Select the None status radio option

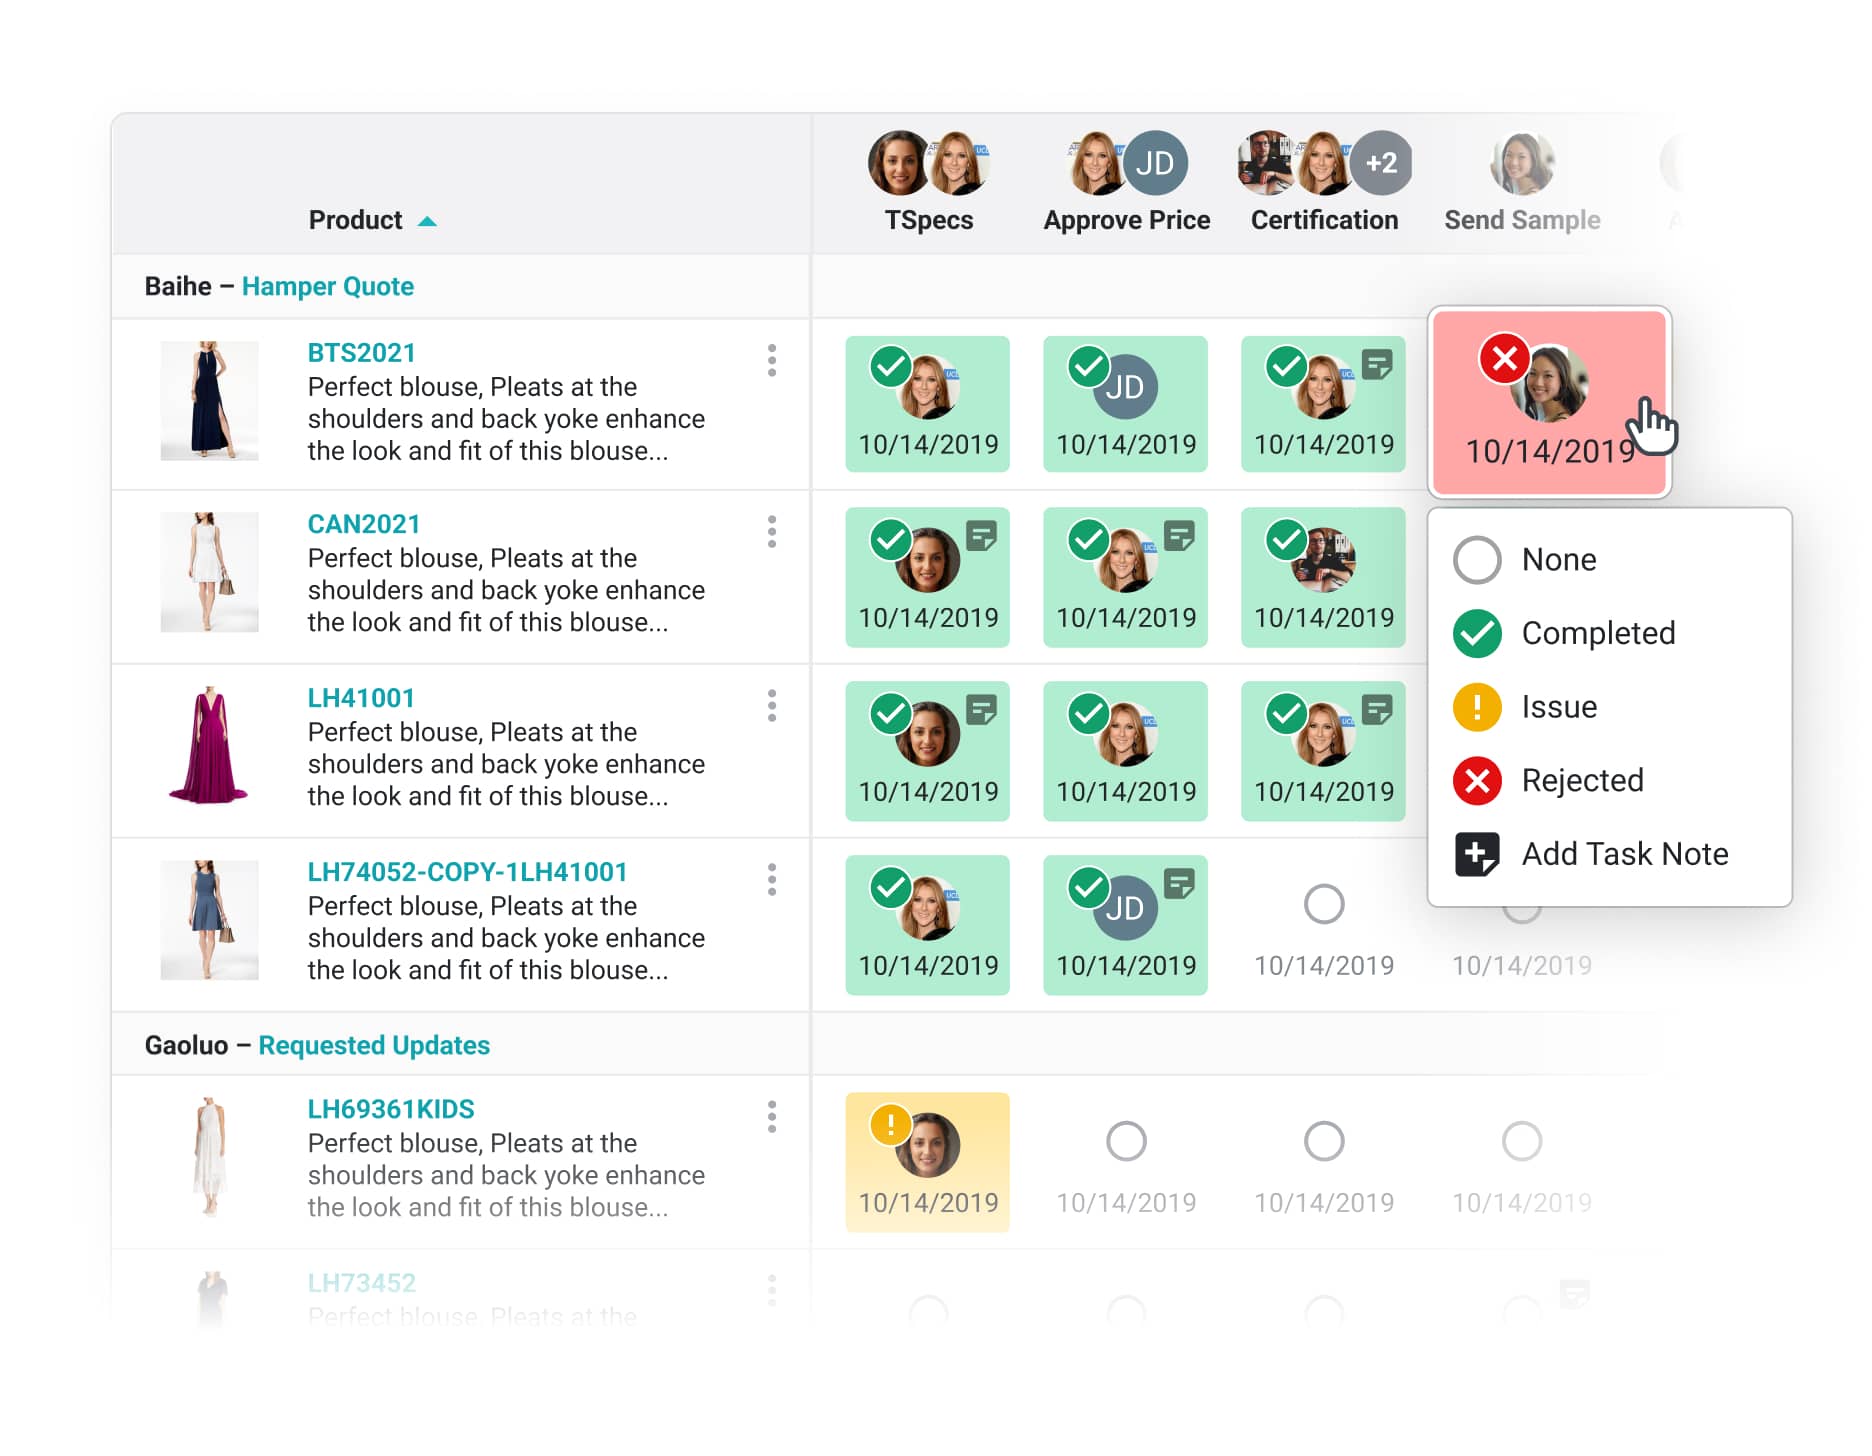click(x=1476, y=560)
